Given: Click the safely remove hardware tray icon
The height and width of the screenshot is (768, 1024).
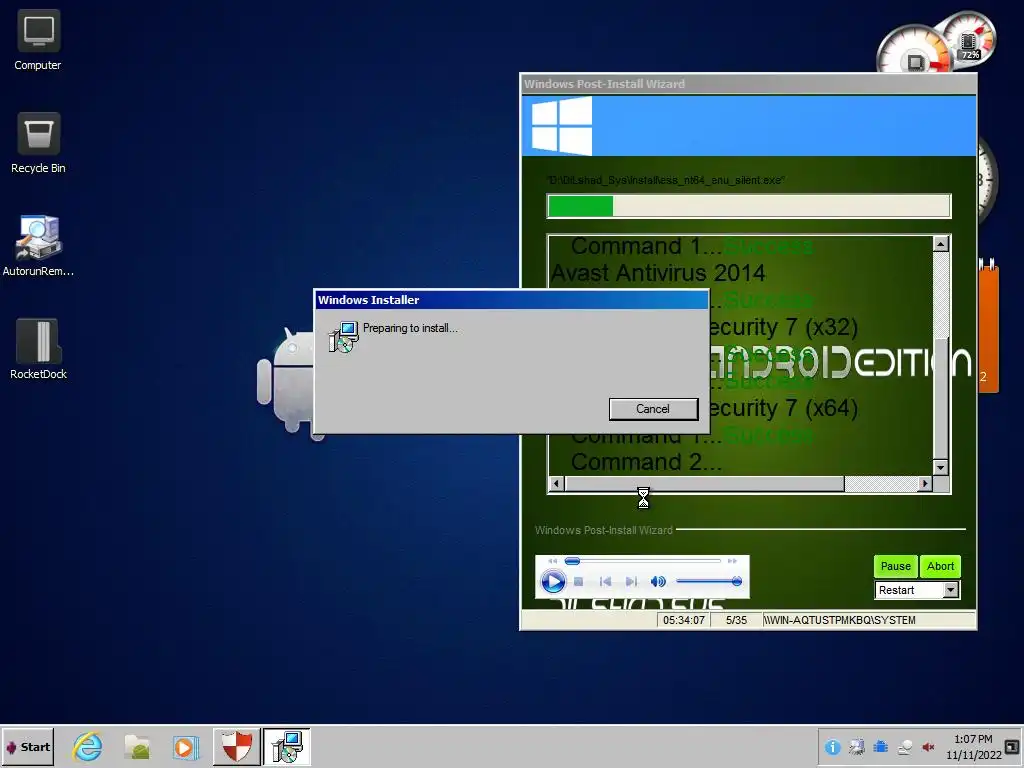Looking at the screenshot, I should 904,747.
